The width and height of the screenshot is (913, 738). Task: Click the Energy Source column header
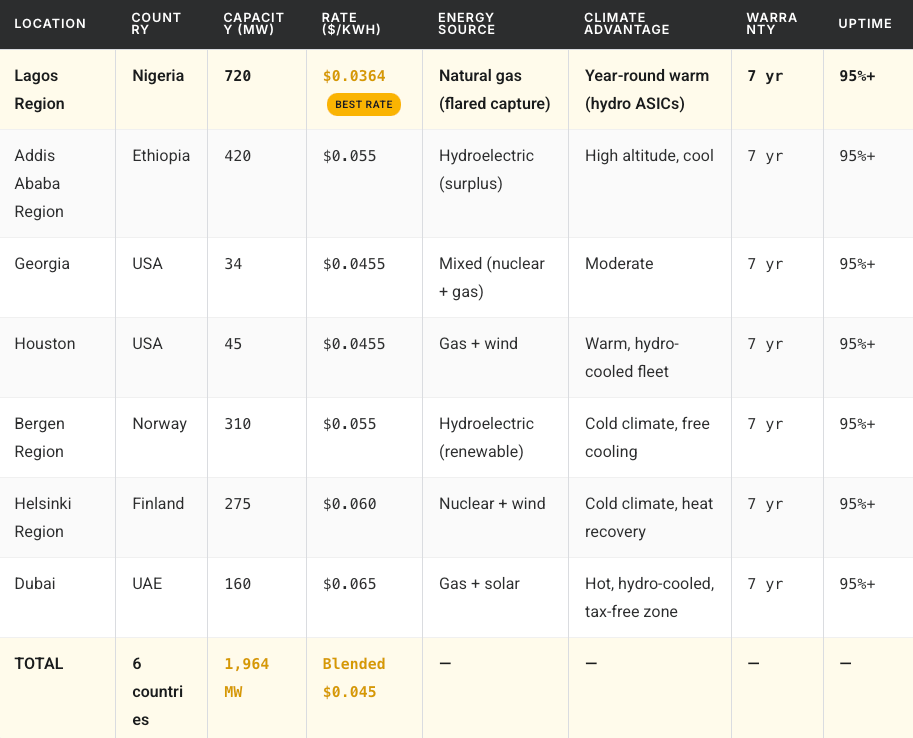[466, 23]
